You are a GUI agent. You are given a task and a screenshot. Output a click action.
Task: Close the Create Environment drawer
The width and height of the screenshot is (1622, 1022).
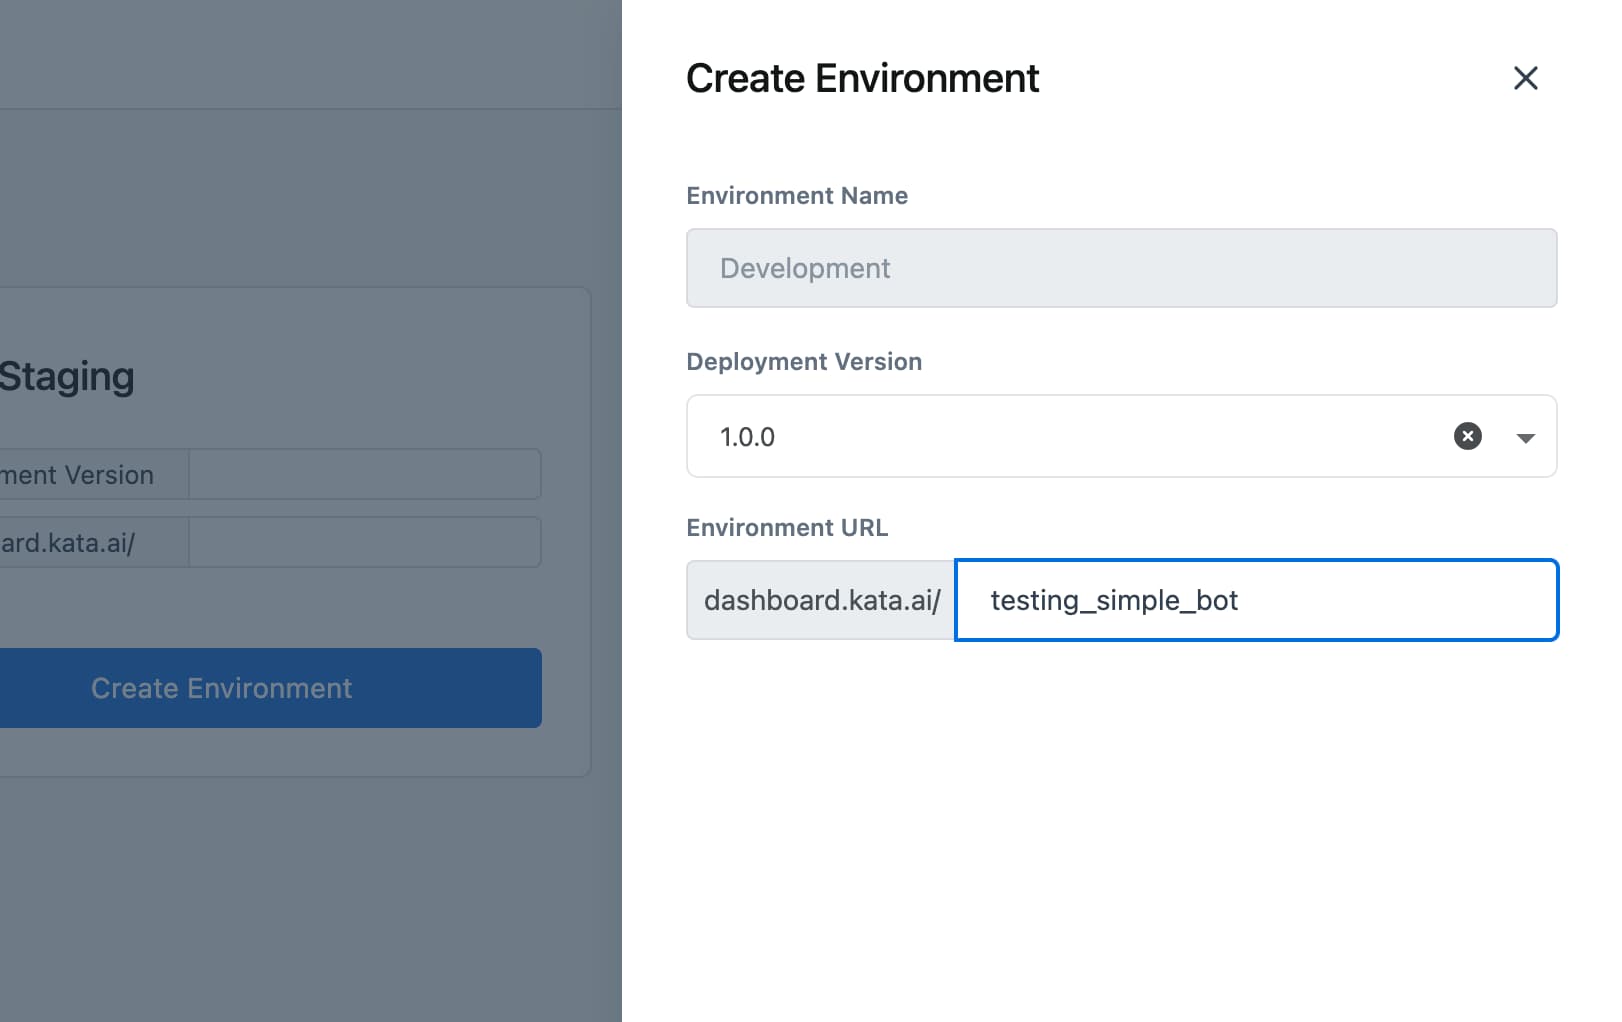coord(1525,78)
